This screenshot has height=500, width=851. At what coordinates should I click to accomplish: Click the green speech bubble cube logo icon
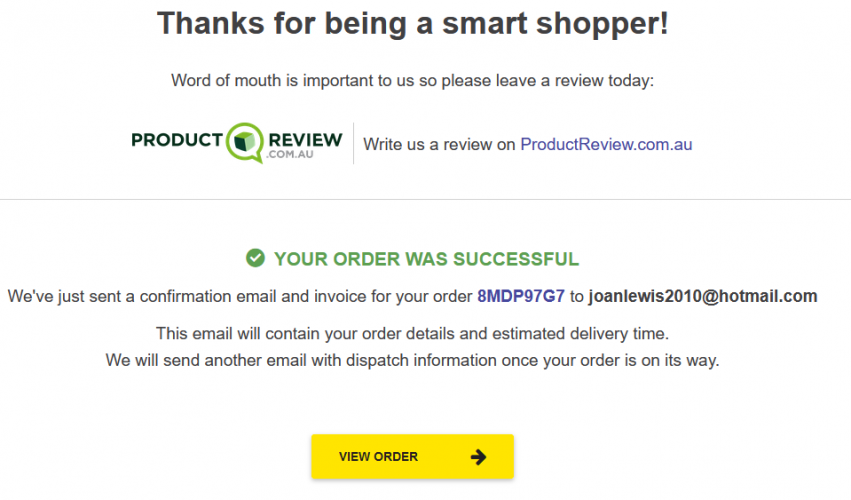pos(245,142)
